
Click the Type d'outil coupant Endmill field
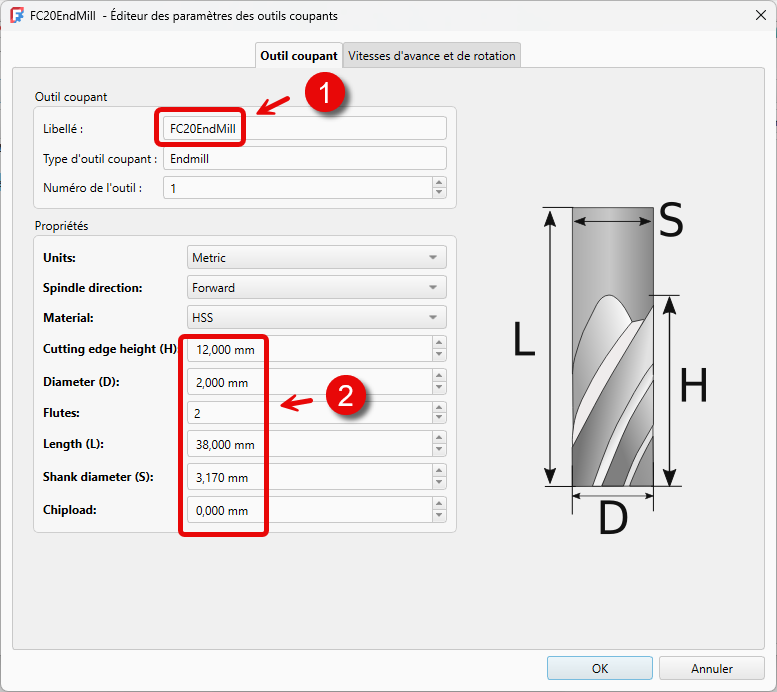pyautogui.click(x=305, y=159)
